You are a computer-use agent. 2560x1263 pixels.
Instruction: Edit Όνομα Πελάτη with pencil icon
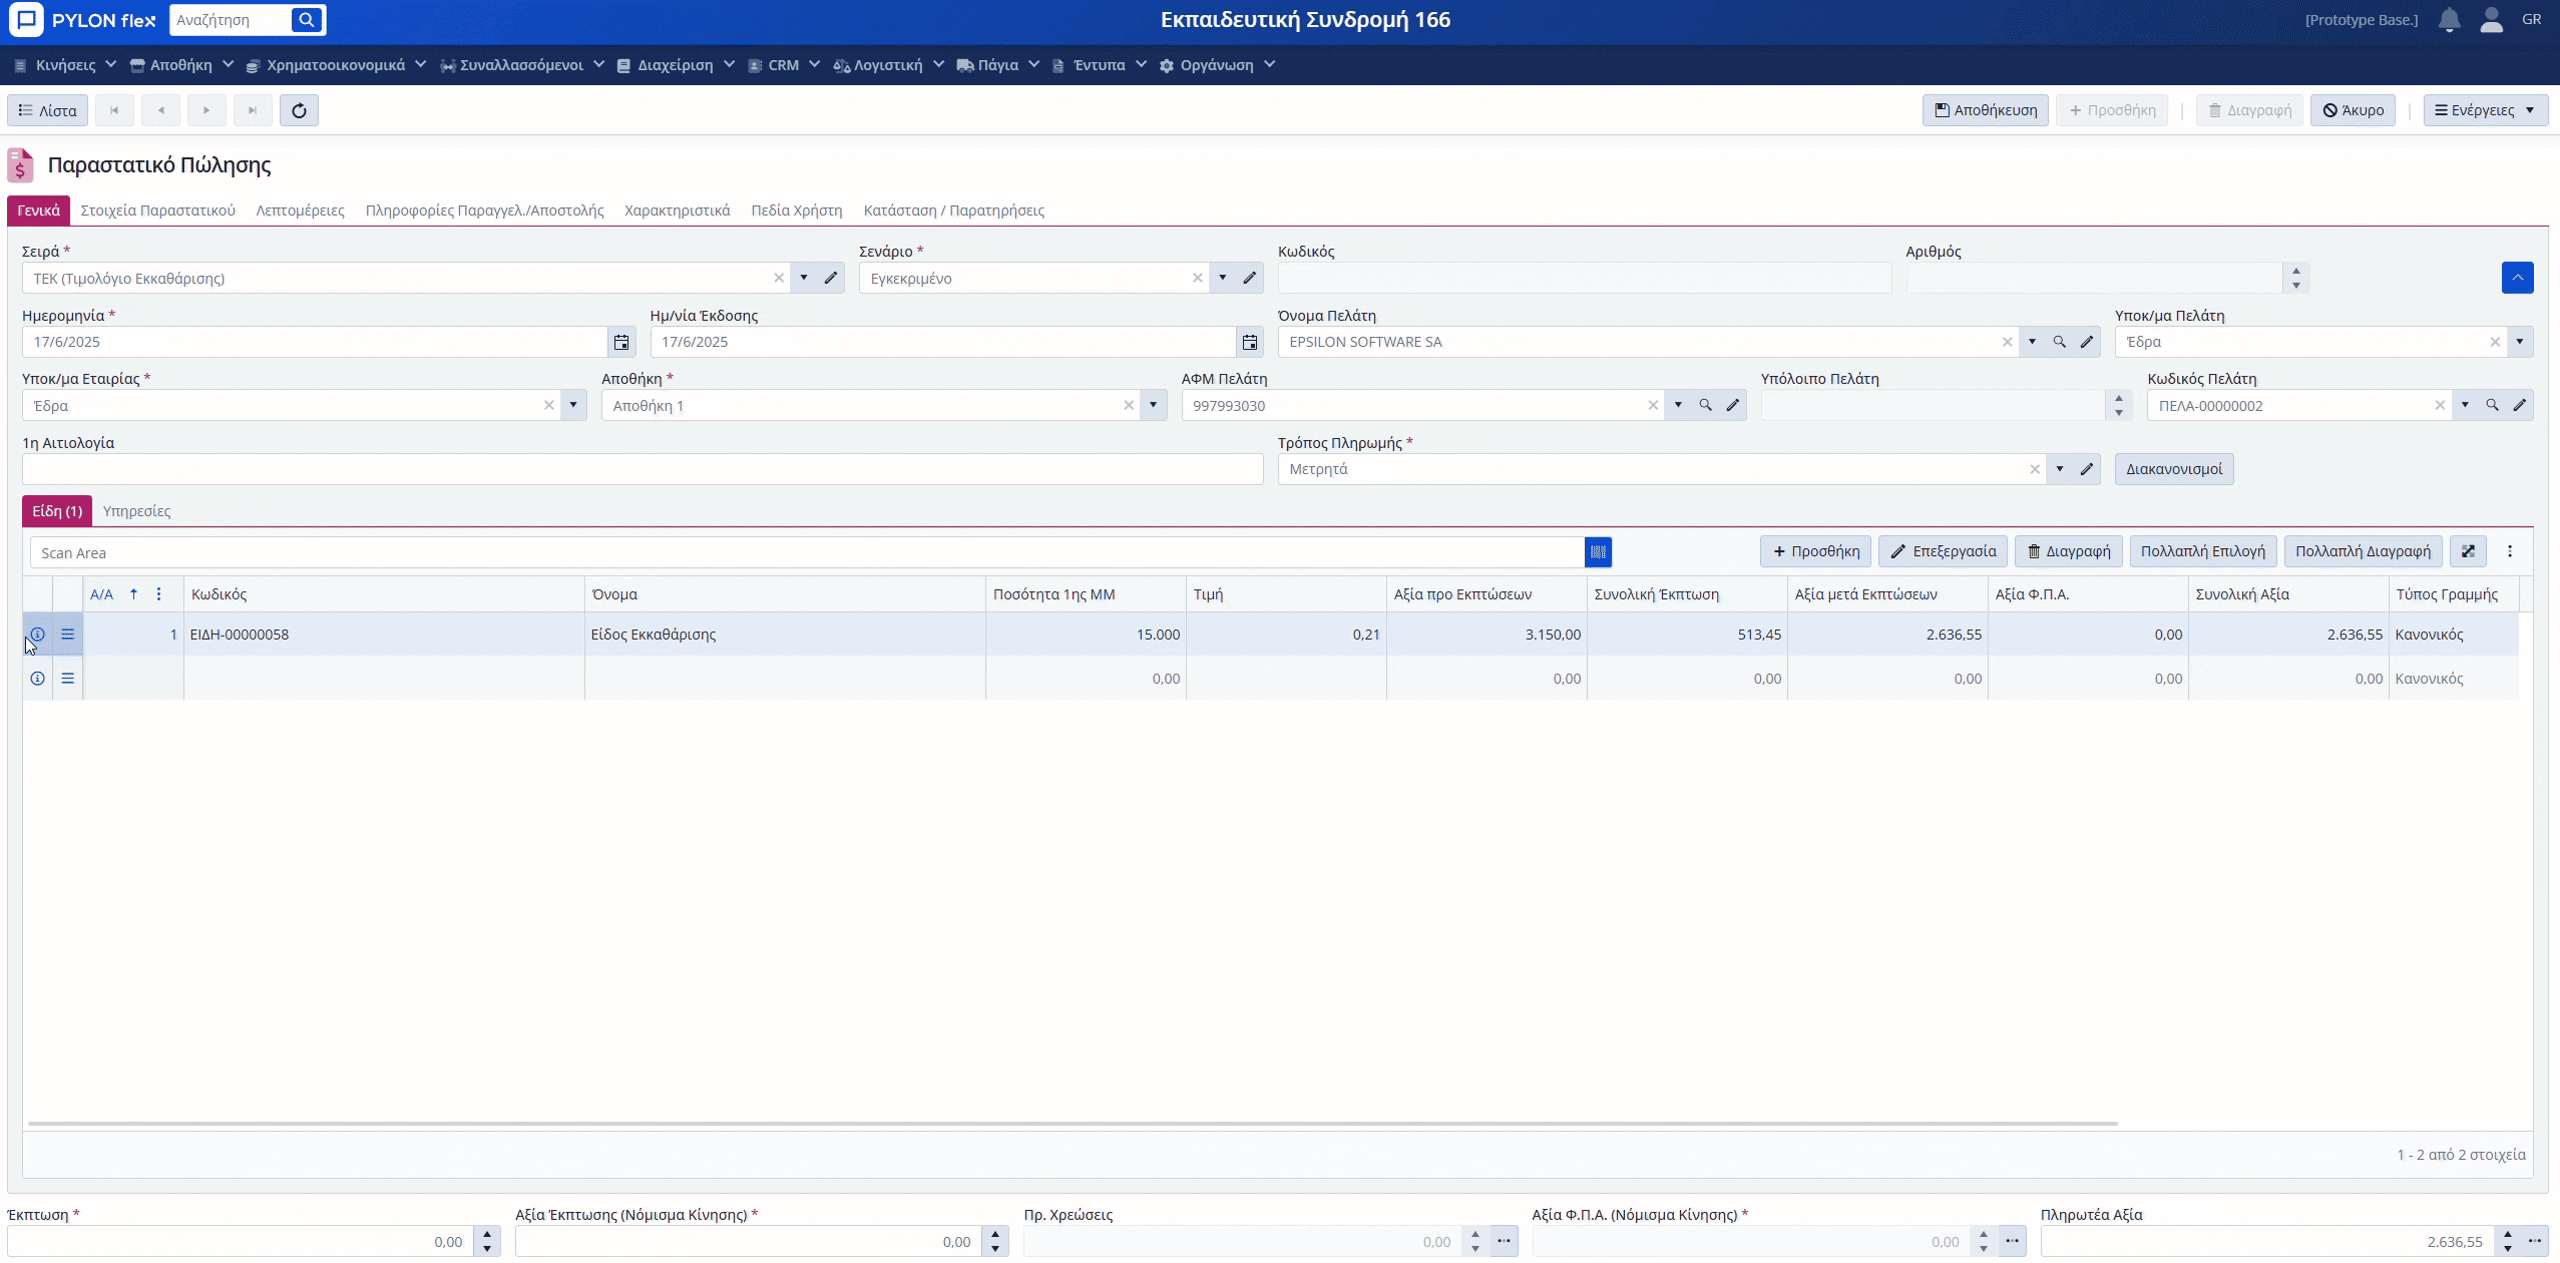[x=2087, y=342]
